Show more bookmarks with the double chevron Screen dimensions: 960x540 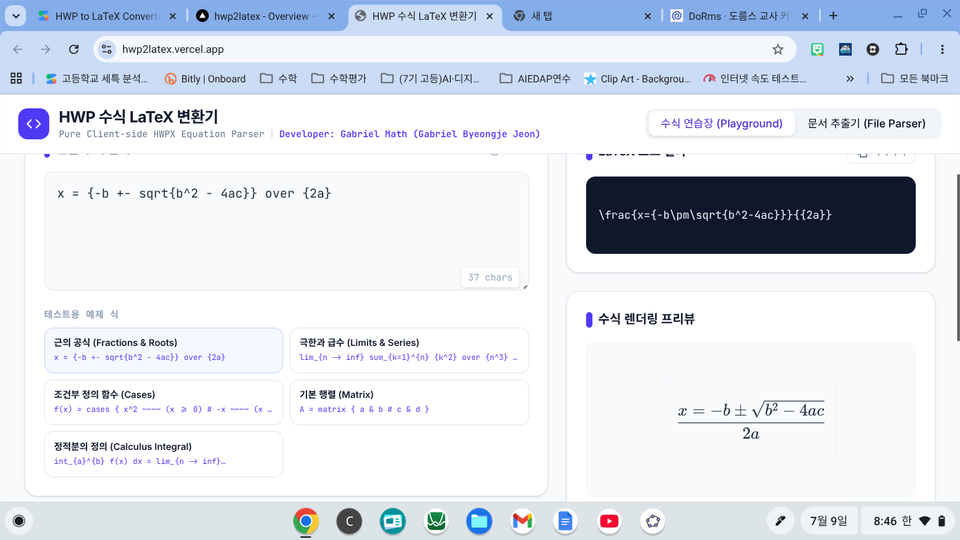tap(850, 78)
